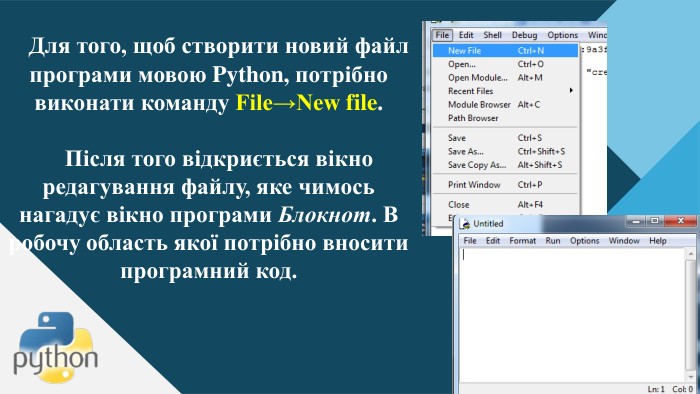
Task: Choose Print Window menu entry
Action: click(505, 185)
